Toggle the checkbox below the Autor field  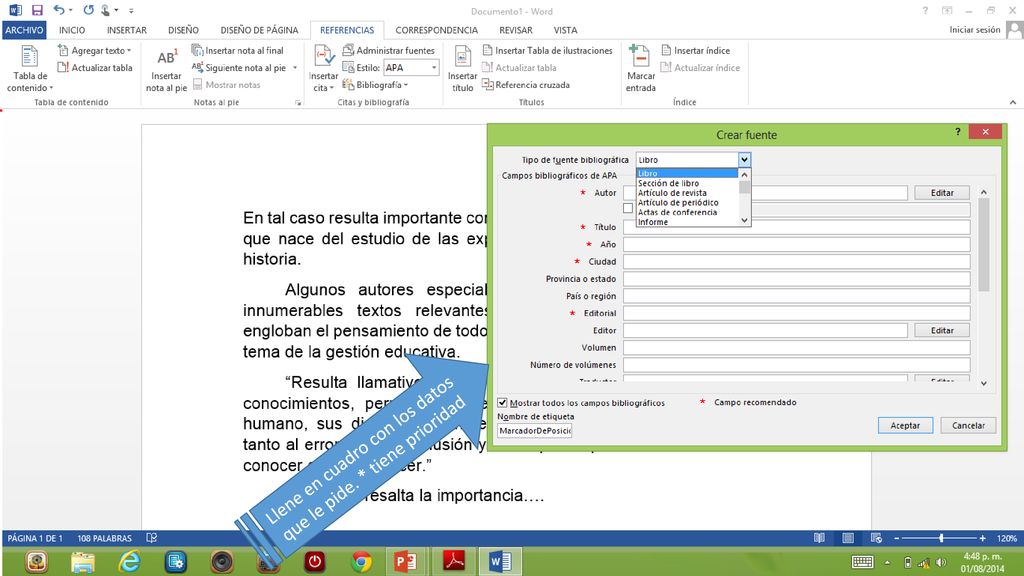tap(628, 208)
